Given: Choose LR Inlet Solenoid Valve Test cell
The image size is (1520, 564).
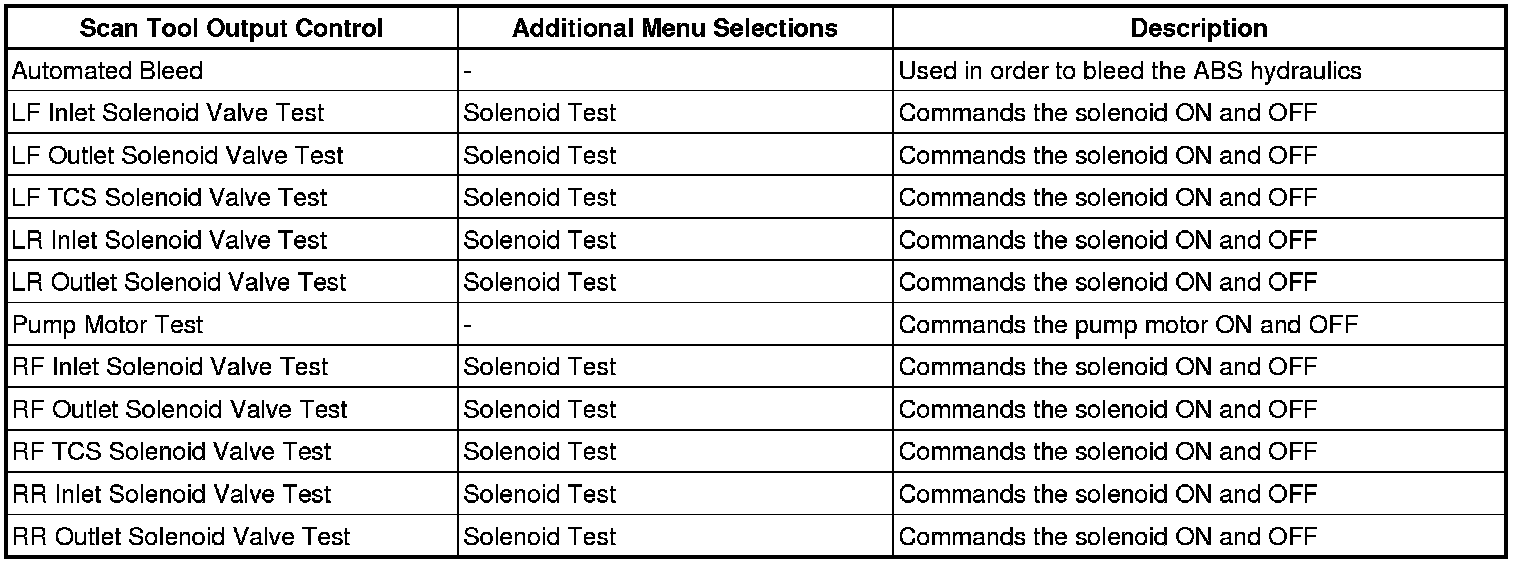Looking at the screenshot, I should click(x=170, y=240).
